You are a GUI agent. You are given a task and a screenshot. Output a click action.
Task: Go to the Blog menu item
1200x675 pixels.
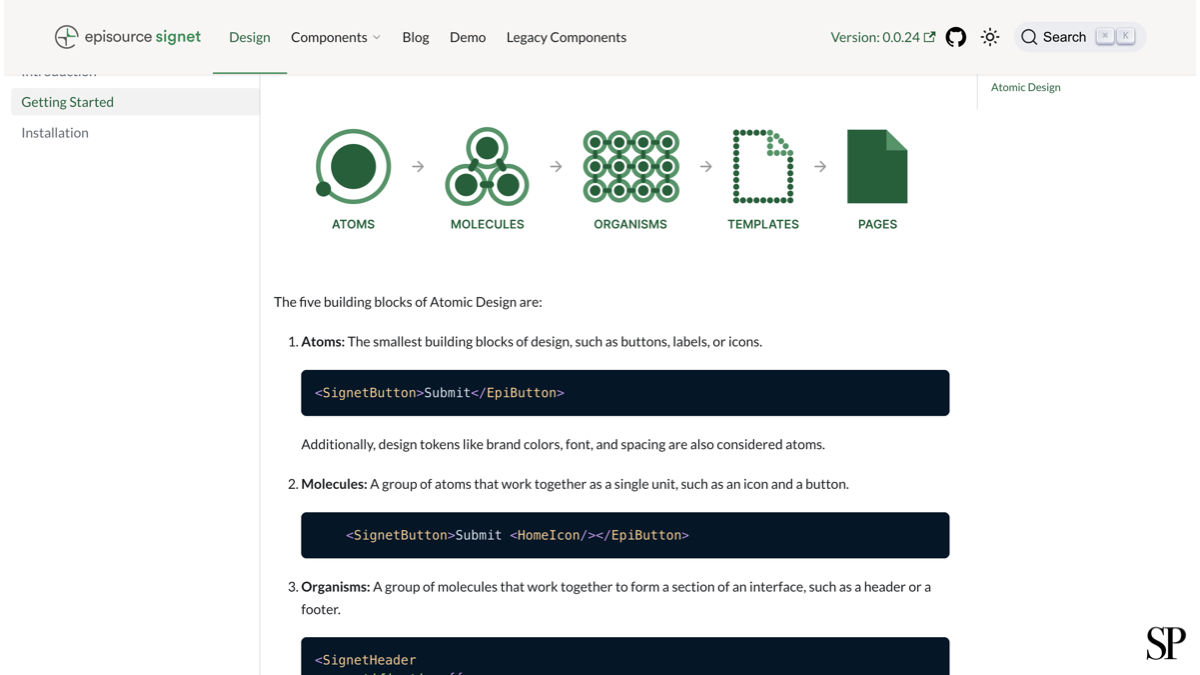415,37
